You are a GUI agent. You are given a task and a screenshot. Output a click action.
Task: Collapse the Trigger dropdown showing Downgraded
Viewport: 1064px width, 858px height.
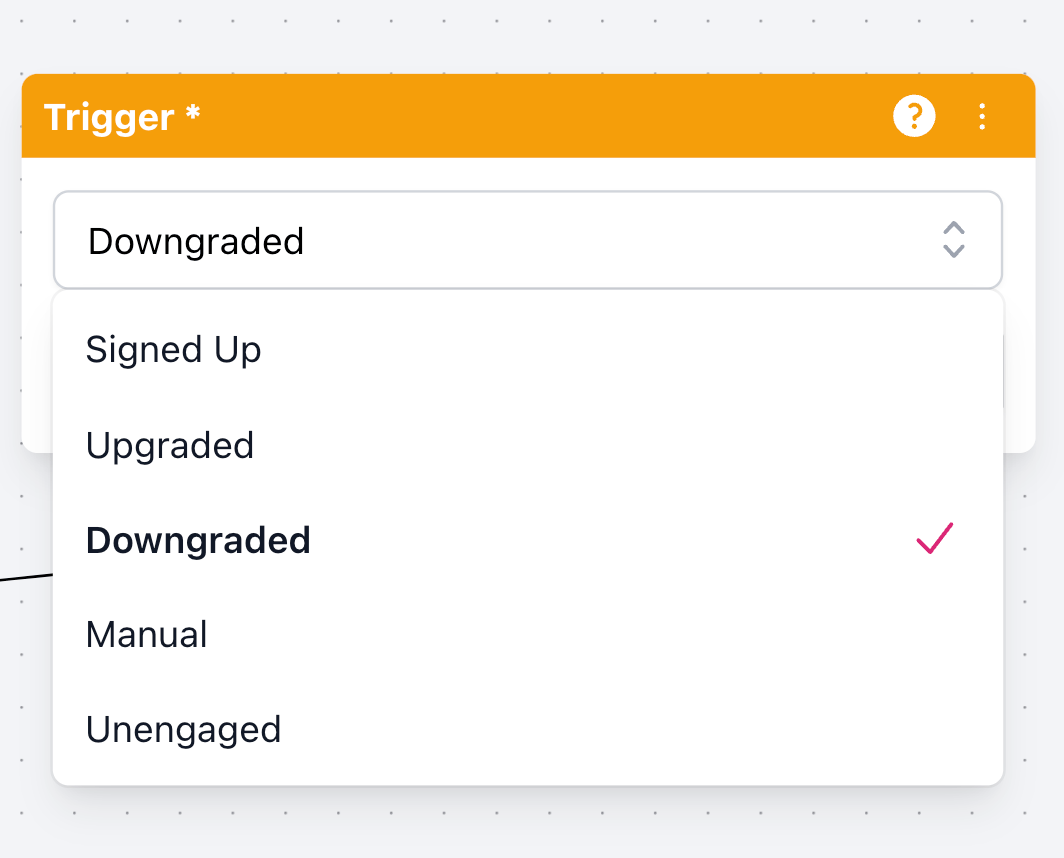click(x=528, y=240)
